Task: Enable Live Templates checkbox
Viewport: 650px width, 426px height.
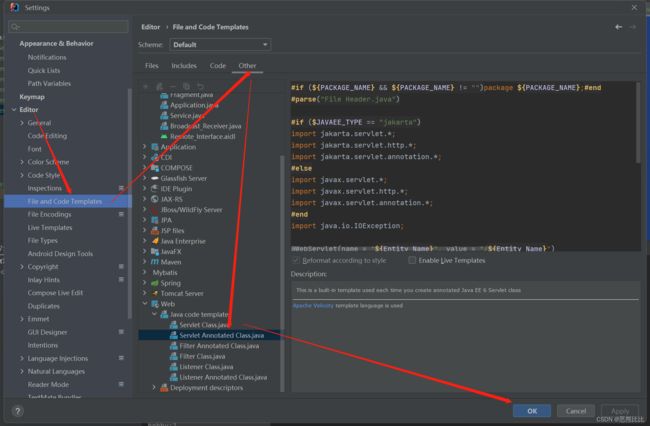Action: (413, 260)
